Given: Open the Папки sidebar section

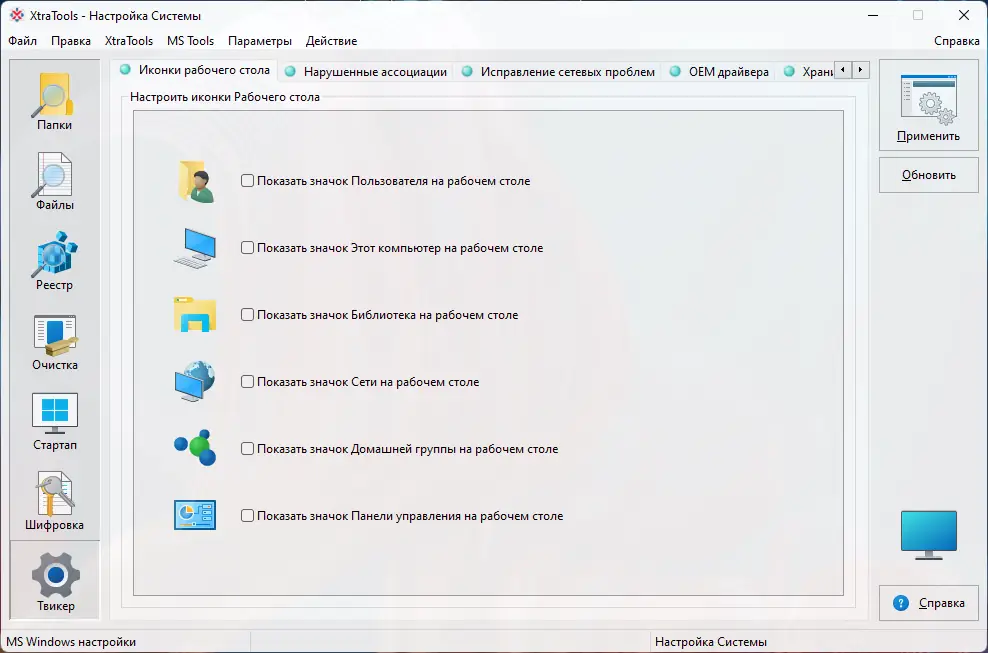Looking at the screenshot, I should point(54,102).
